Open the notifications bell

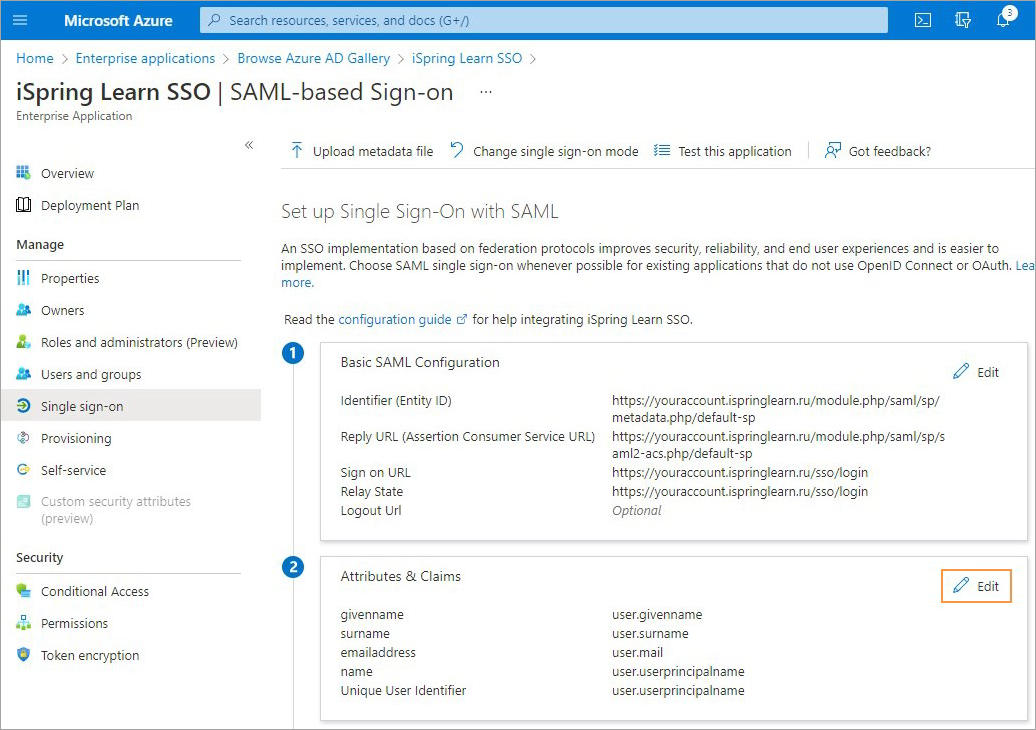coord(1004,20)
